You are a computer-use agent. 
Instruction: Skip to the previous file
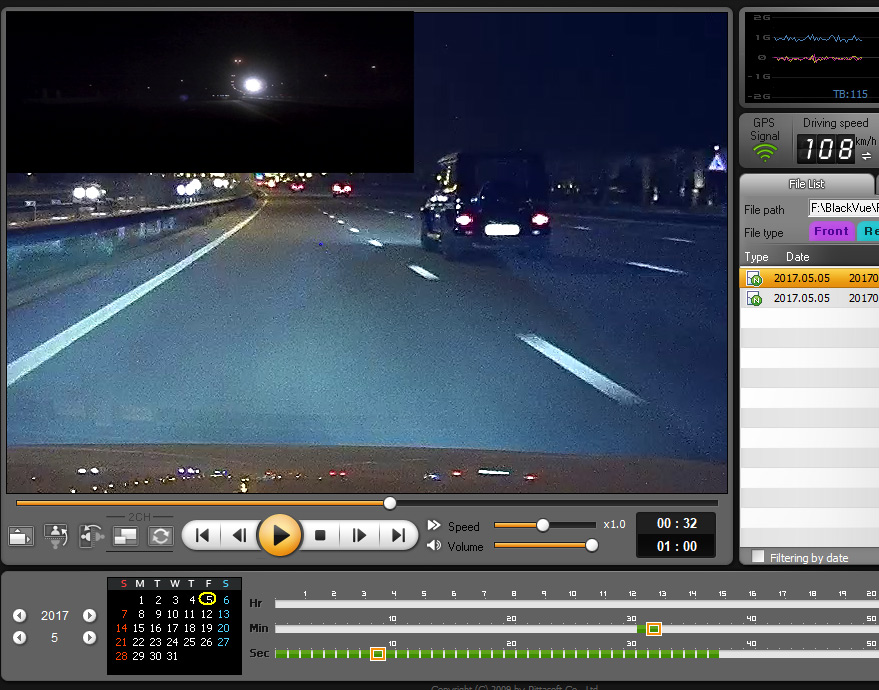pos(202,536)
